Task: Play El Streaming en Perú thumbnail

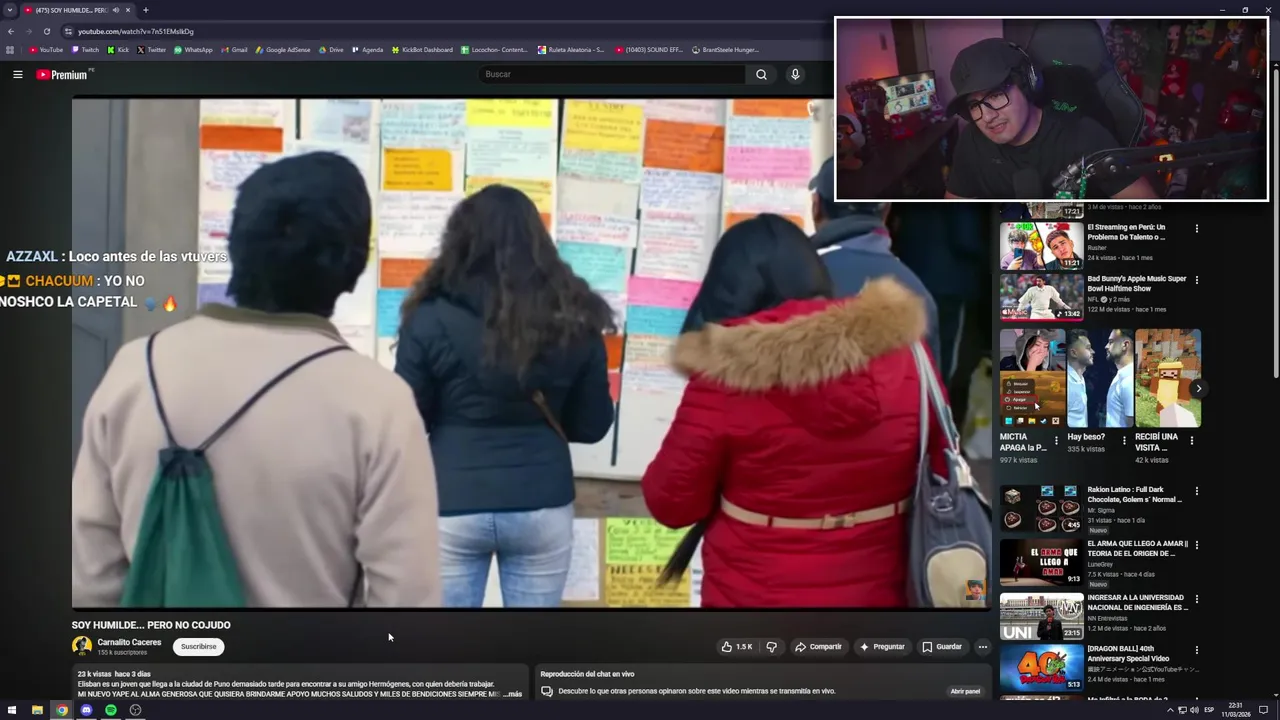Action: click(x=1041, y=245)
